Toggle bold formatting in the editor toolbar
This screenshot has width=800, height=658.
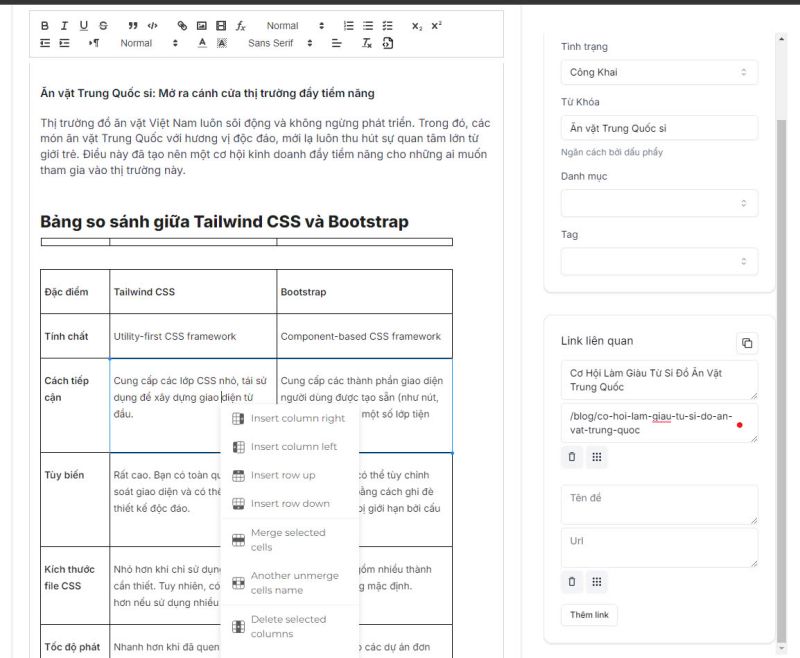tap(45, 26)
